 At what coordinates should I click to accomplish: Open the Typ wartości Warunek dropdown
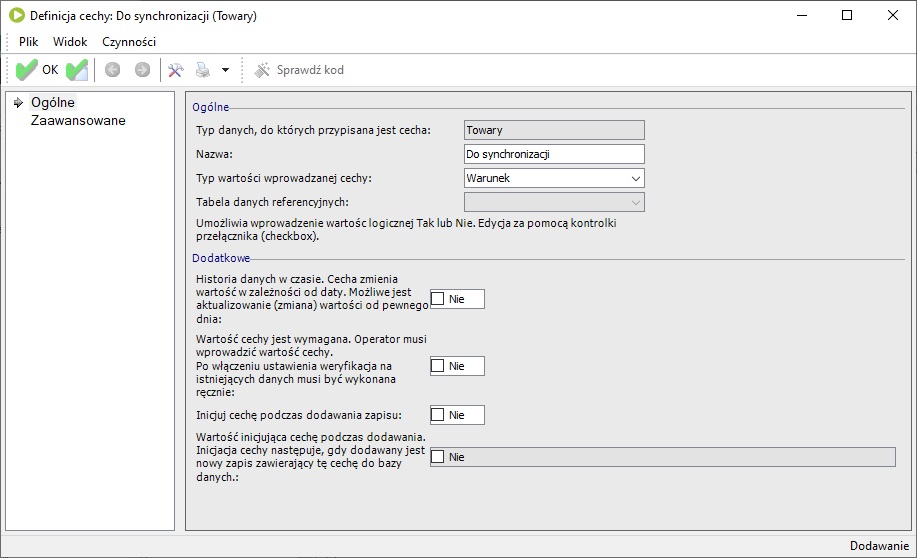click(554, 178)
